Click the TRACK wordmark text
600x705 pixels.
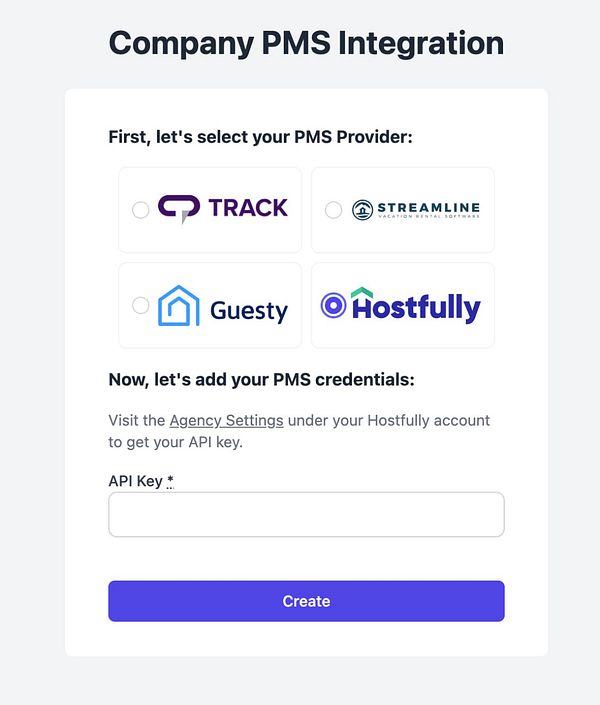[x=248, y=208]
